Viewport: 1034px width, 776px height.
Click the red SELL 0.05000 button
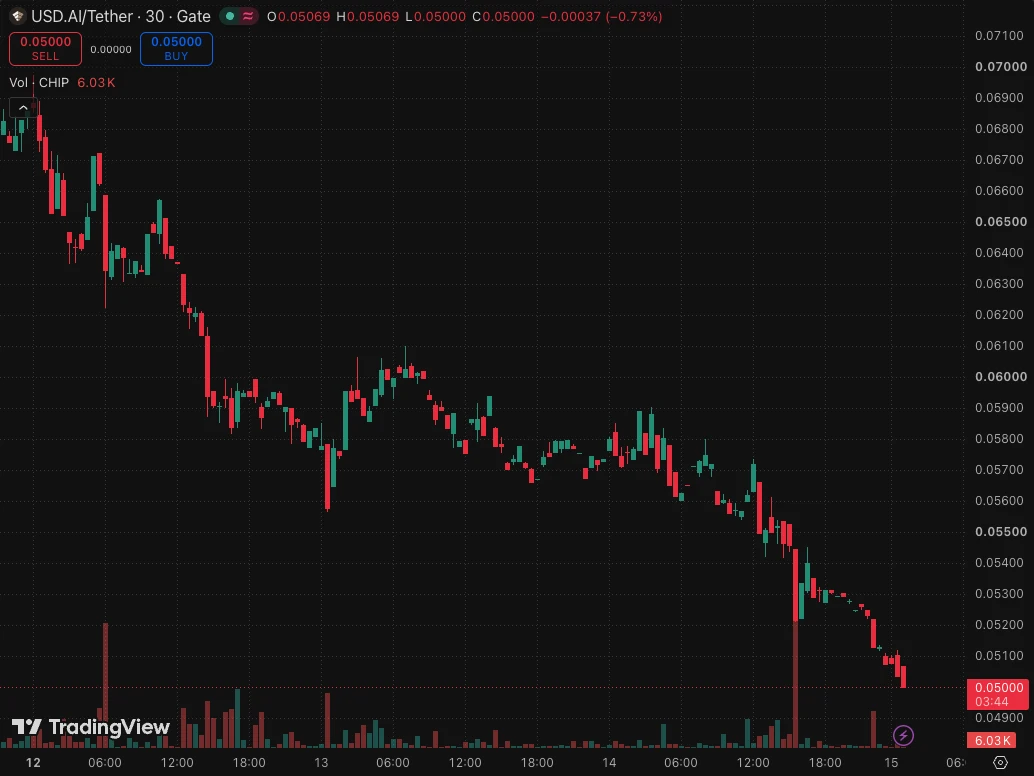[46, 49]
